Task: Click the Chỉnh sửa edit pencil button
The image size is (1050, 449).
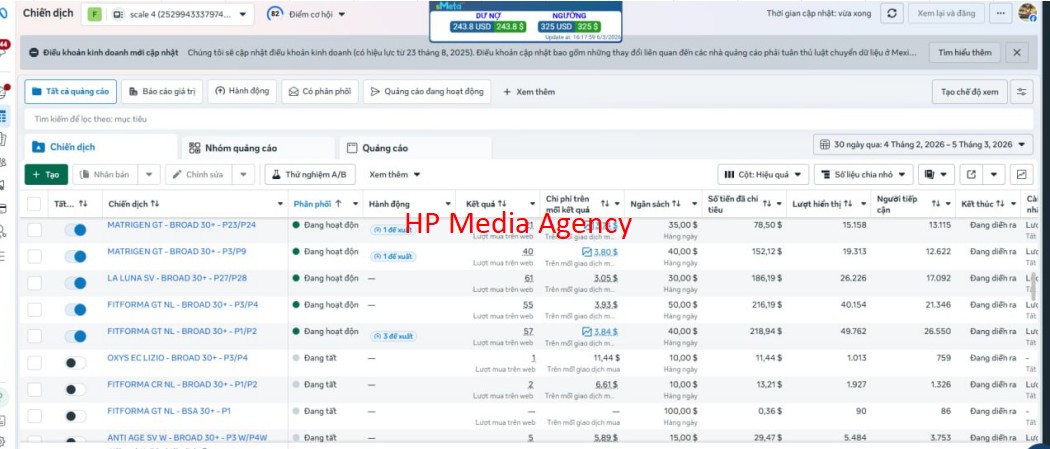Action: click(198, 175)
